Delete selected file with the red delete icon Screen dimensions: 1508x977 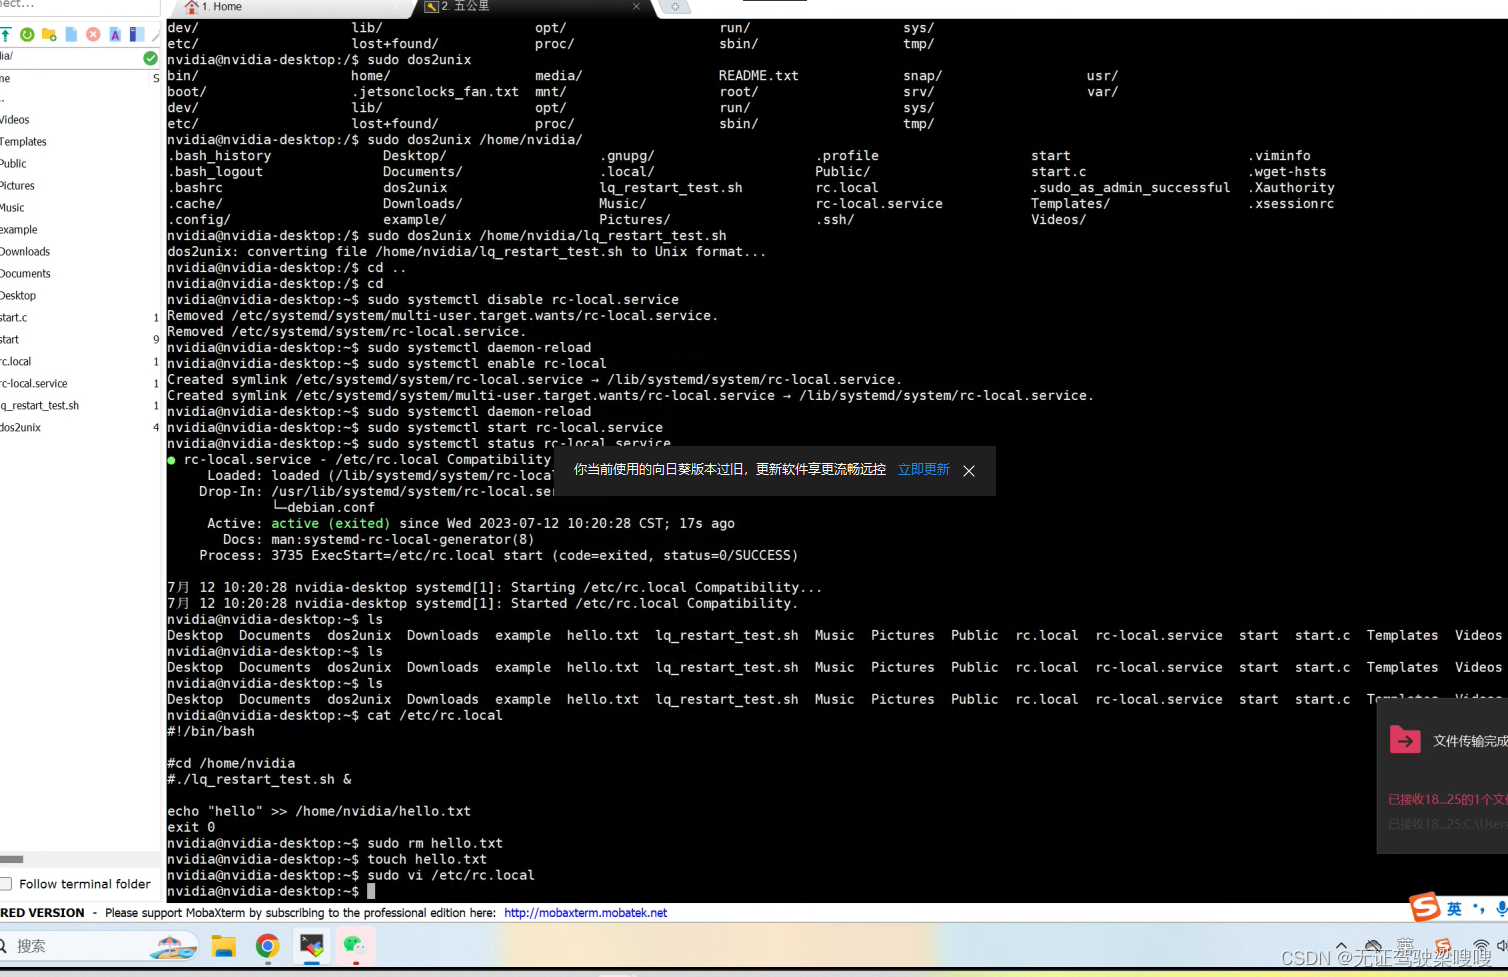point(94,34)
